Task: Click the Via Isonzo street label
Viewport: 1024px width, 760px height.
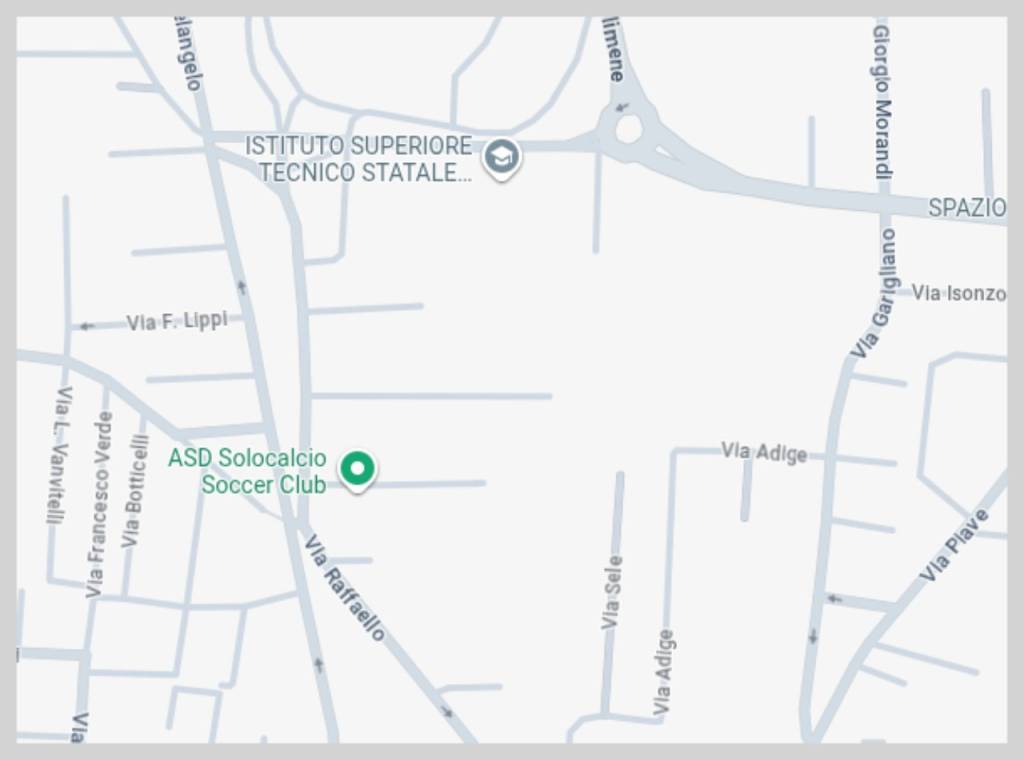Action: point(959,293)
